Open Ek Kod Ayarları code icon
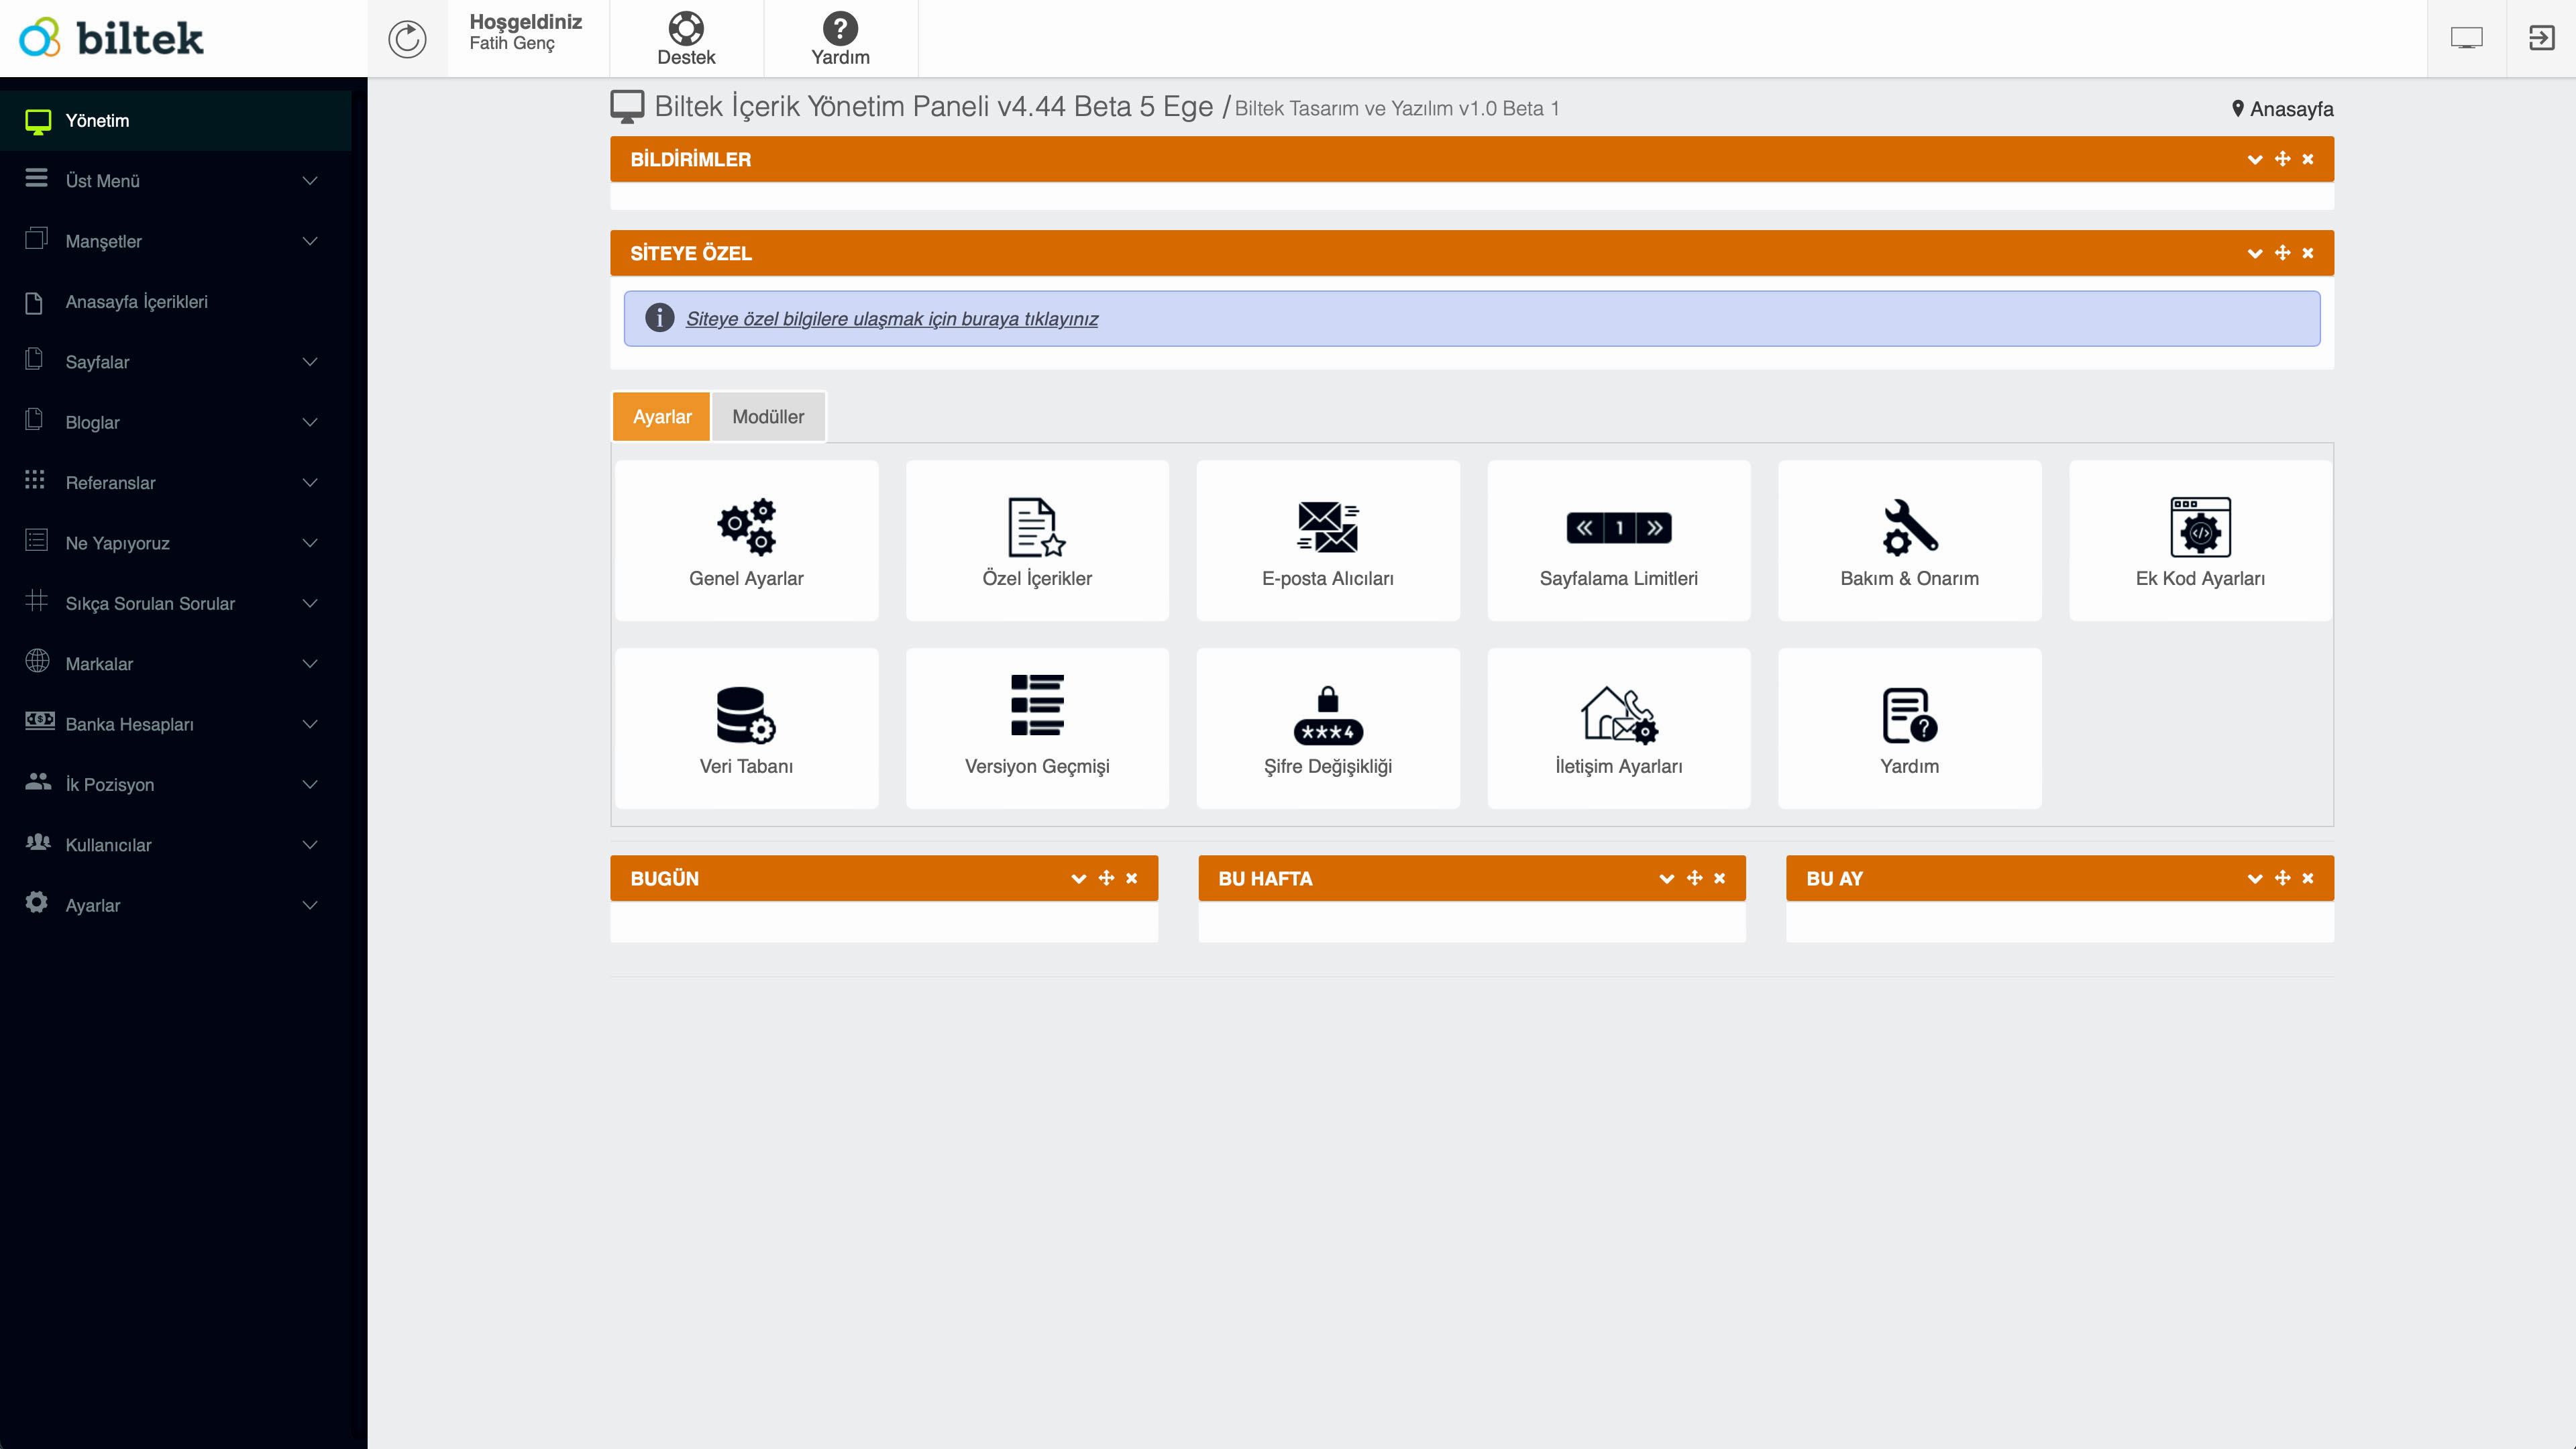This screenshot has width=2576, height=1449. tap(2200, 527)
